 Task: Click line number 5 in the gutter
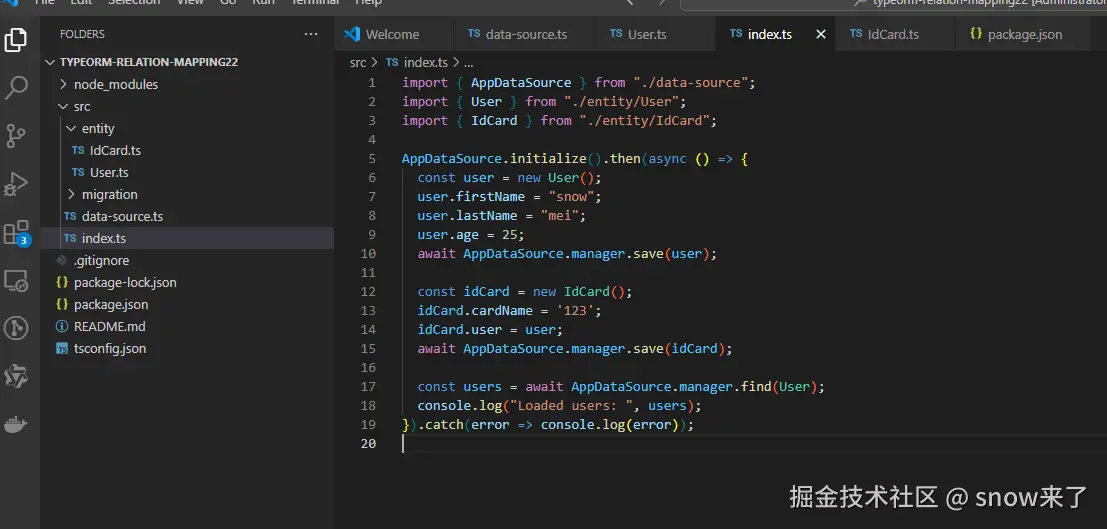point(372,159)
